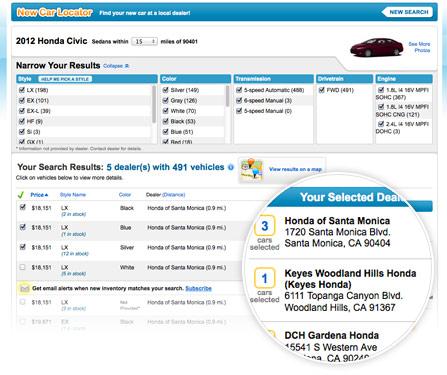Uncheck the FWD (491) drivetrain checkbox
447x375 pixels.
pyautogui.click(x=321, y=90)
